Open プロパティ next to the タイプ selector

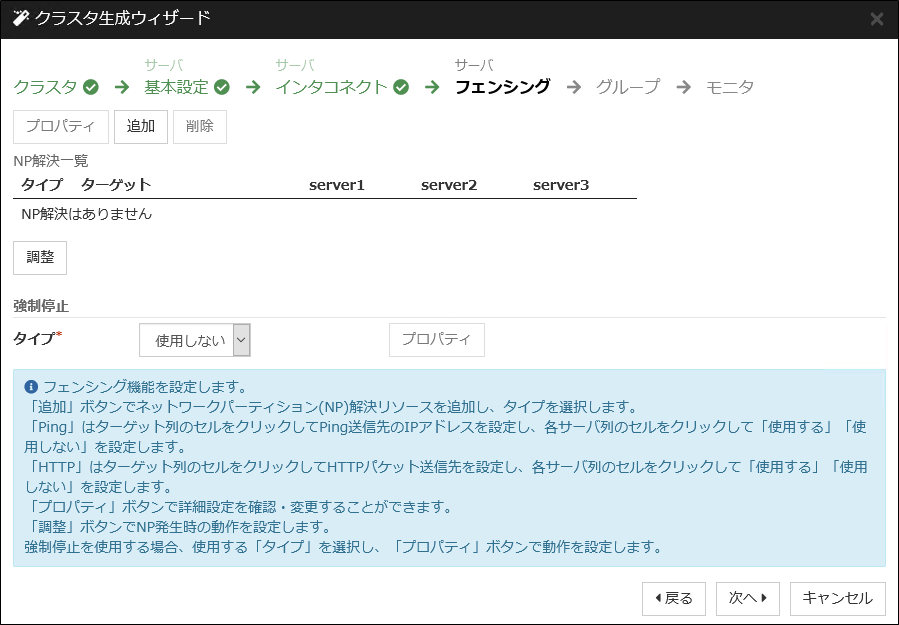coord(435,340)
